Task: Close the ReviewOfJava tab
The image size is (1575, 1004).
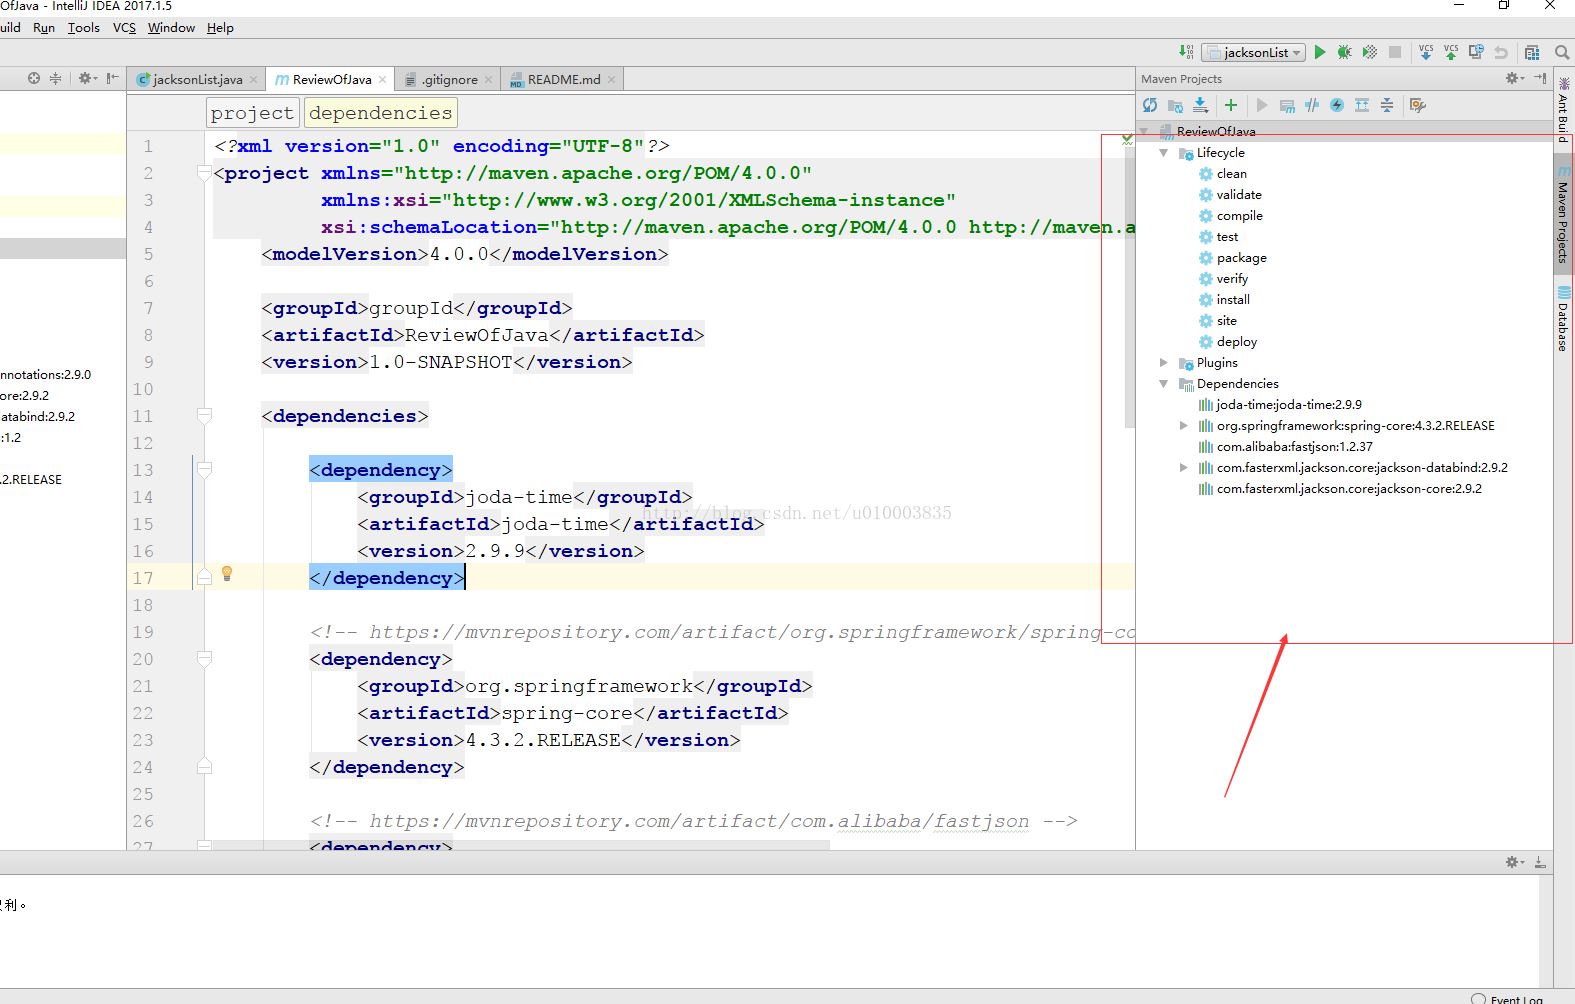Action: pos(382,79)
